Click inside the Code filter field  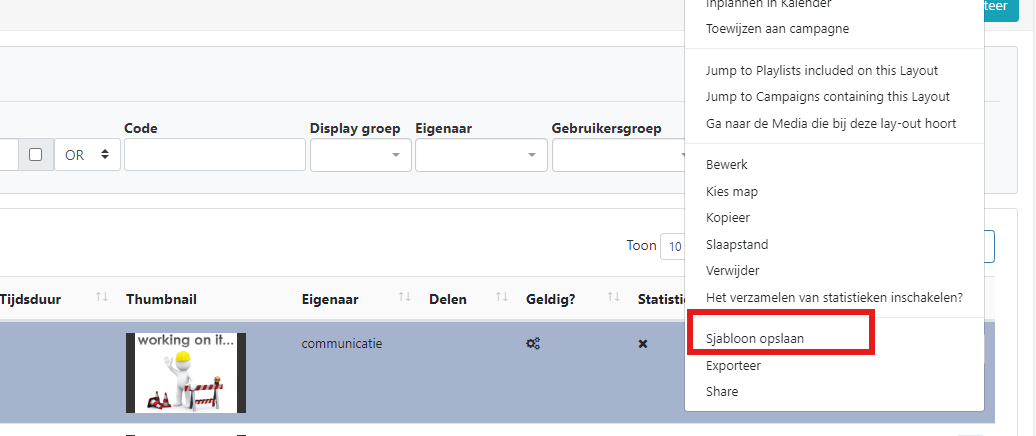point(214,155)
